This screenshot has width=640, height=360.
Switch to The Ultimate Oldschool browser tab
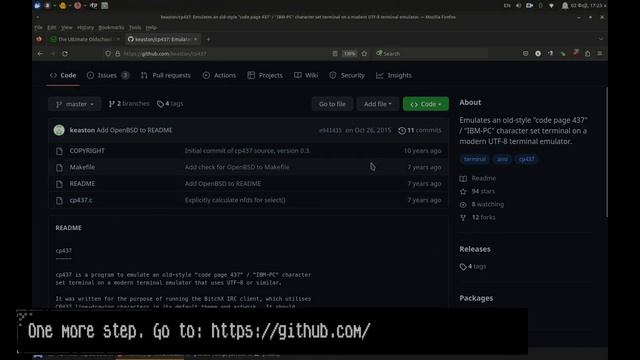[x=84, y=39]
